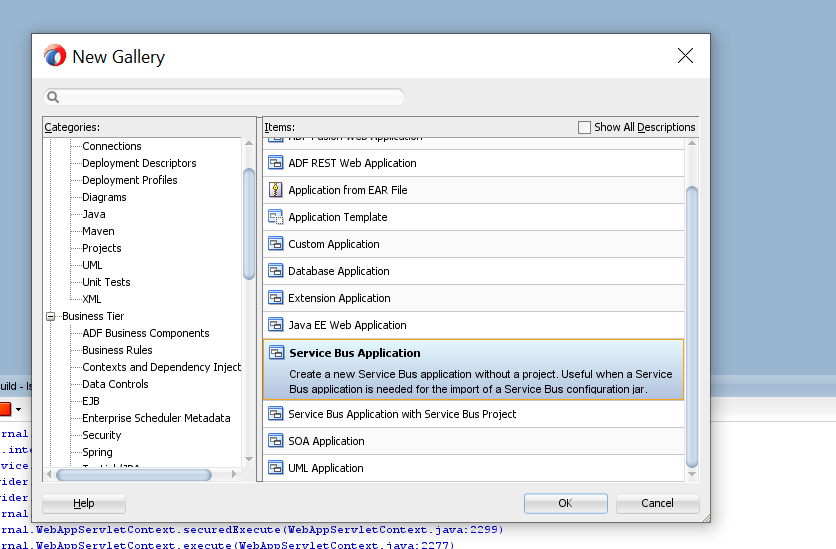The height and width of the screenshot is (549, 836).
Task: Select the Security category
Action: (101, 435)
